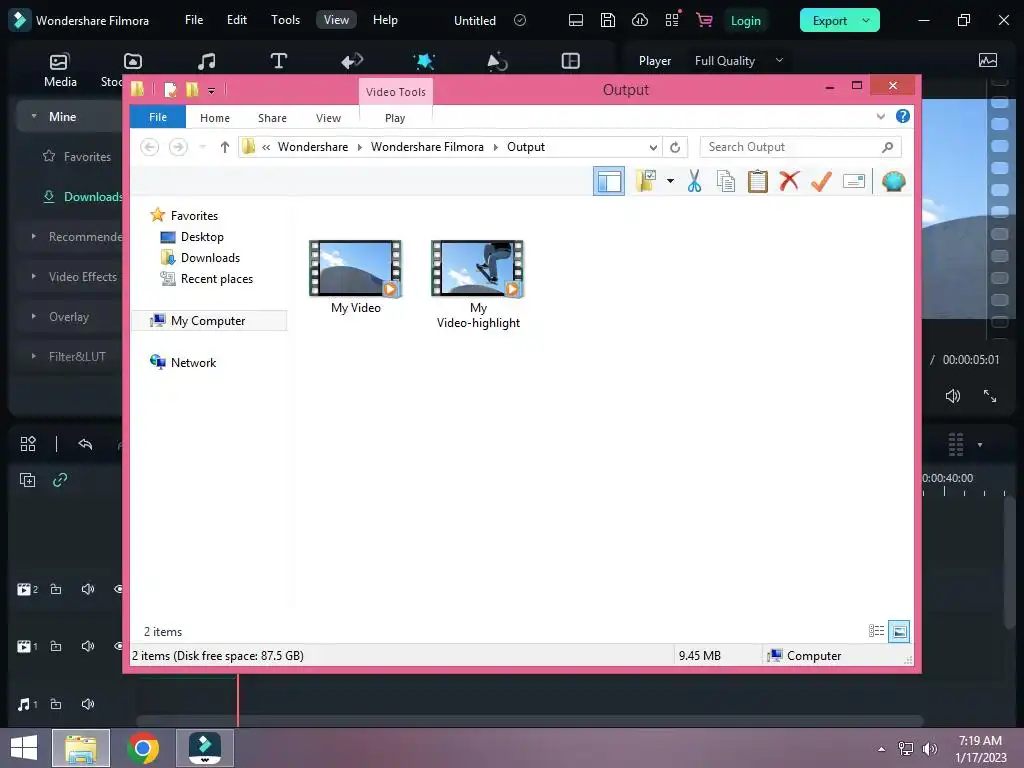Click the snapshot image icon at player right
Image resolution: width=1024 pixels, height=768 pixels.
pos(987,61)
